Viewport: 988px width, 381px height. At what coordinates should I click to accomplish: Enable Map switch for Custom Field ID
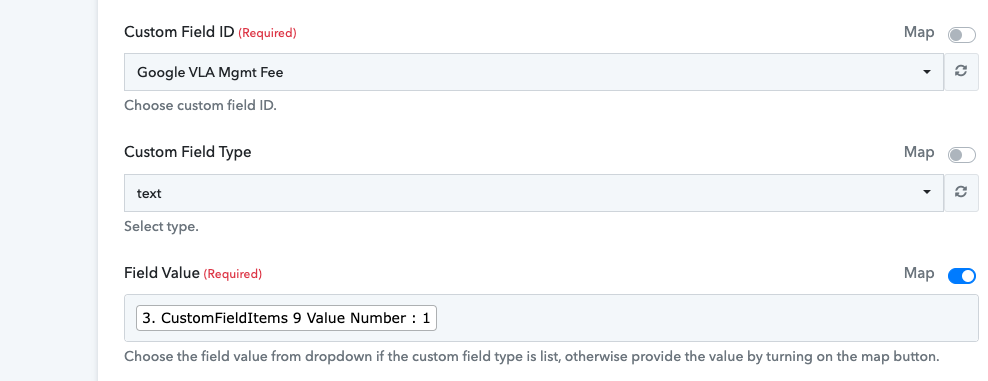pos(962,35)
